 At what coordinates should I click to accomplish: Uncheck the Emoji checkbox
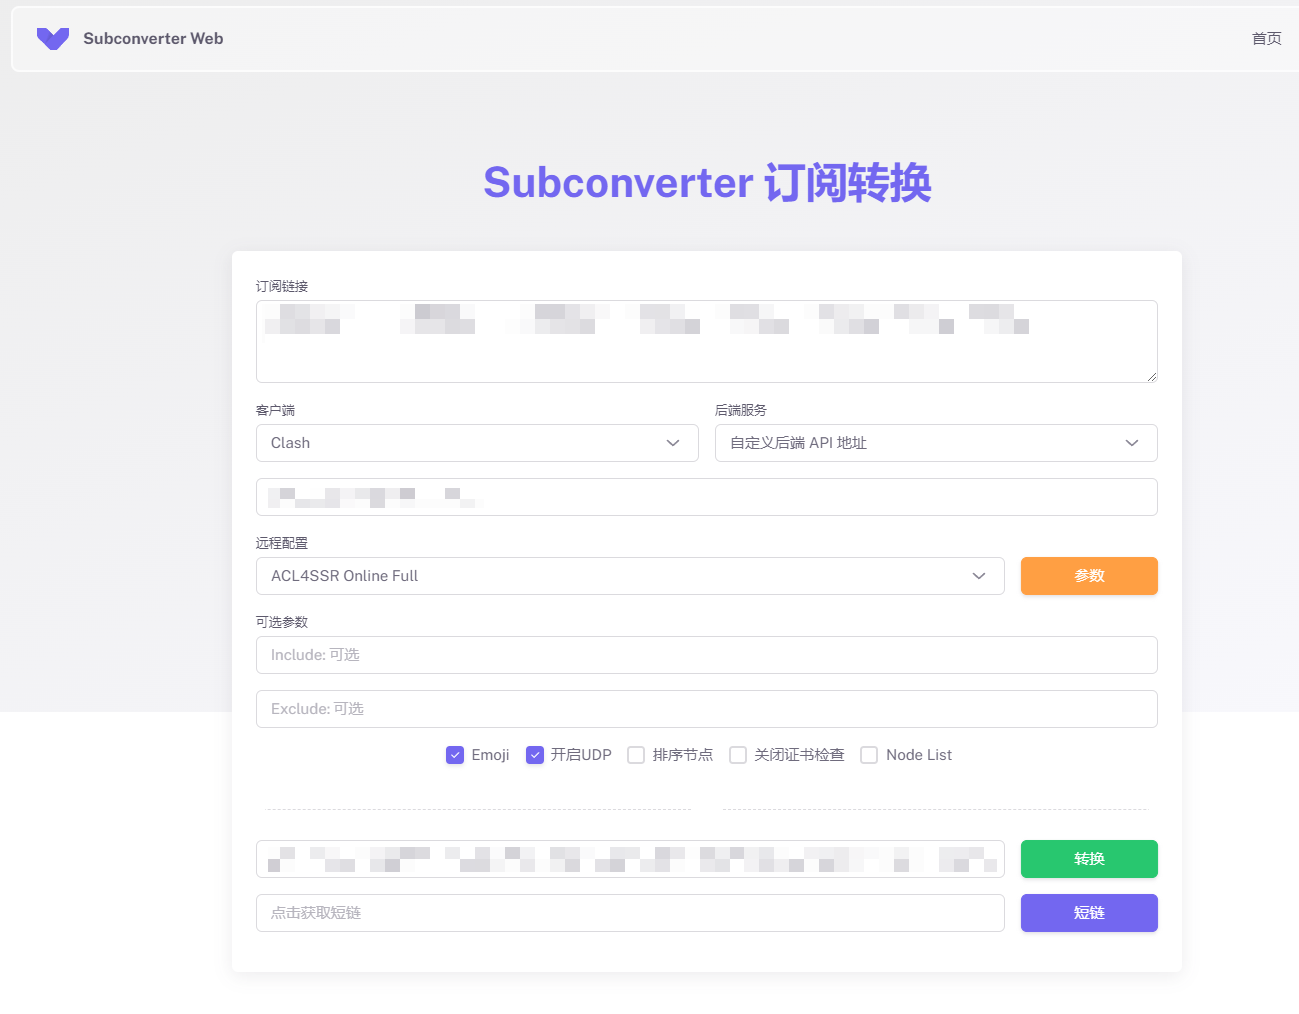(455, 755)
